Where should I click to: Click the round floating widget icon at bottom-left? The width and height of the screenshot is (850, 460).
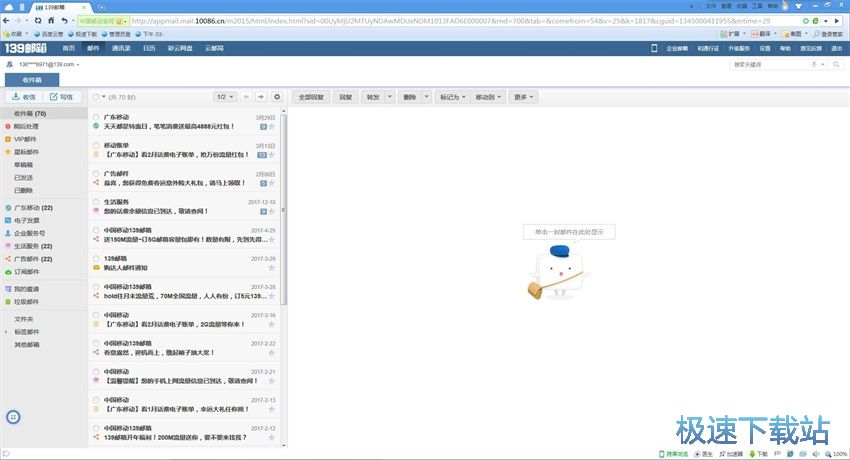click(13, 417)
